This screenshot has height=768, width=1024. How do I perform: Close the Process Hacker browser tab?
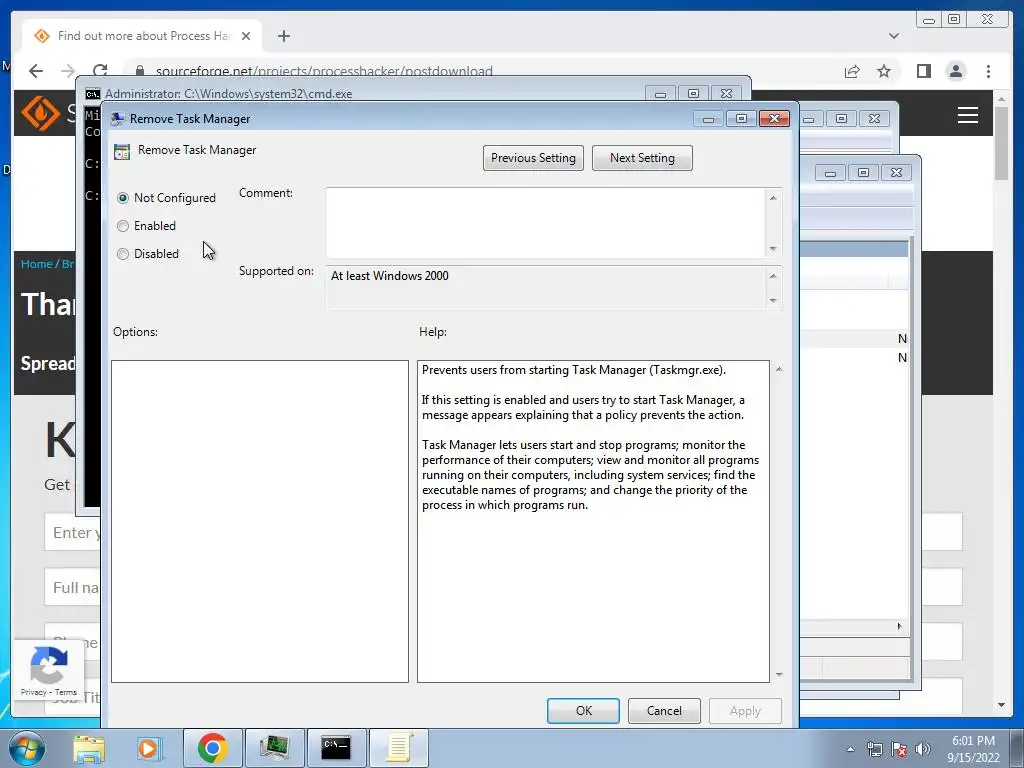click(x=246, y=36)
